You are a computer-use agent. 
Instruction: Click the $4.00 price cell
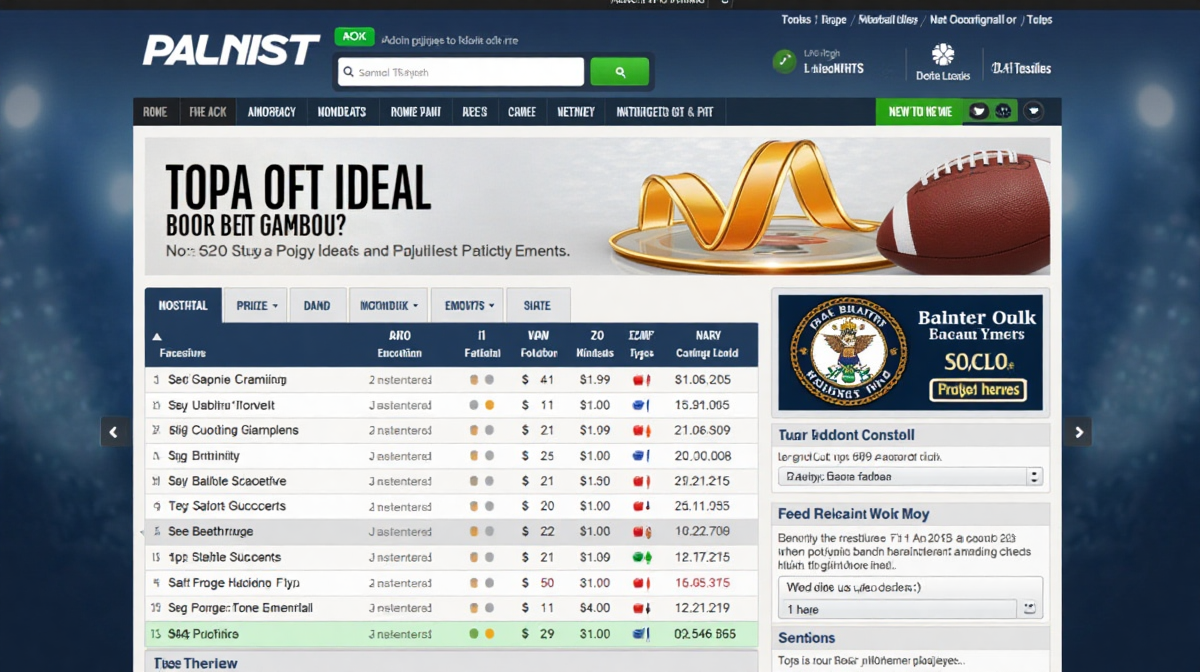[595, 608]
